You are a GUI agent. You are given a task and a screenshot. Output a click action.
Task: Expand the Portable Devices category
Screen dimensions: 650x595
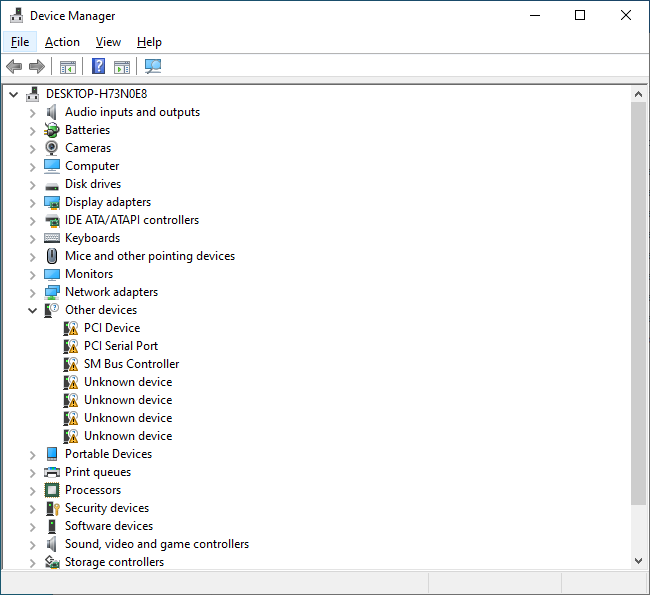(33, 455)
